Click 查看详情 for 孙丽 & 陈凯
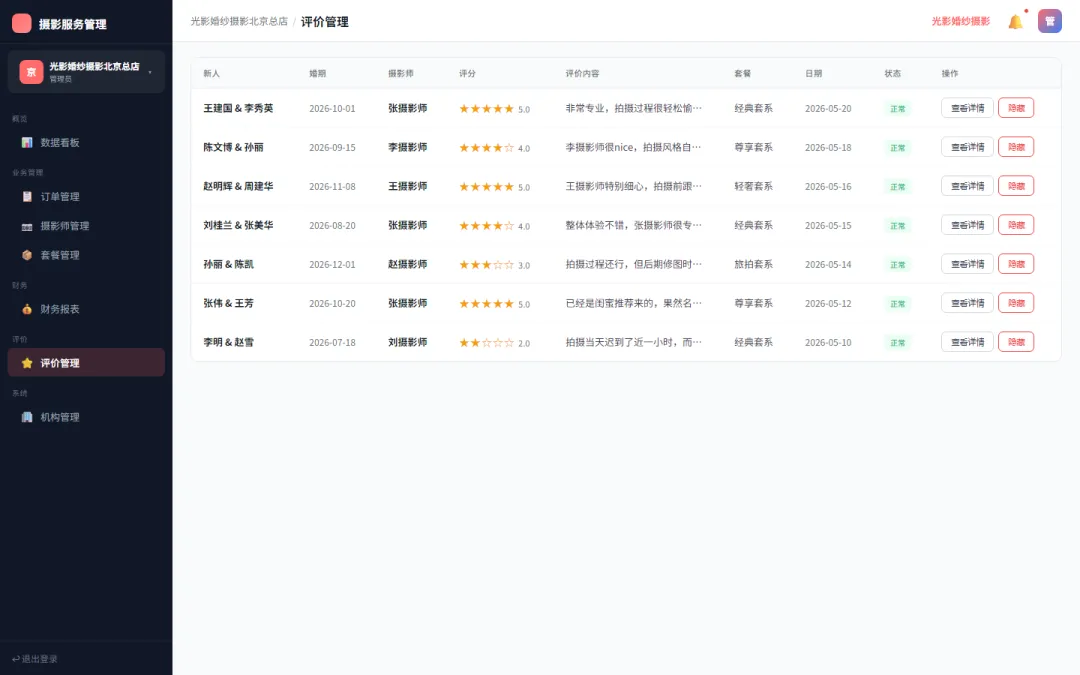1080x675 pixels. [967, 264]
